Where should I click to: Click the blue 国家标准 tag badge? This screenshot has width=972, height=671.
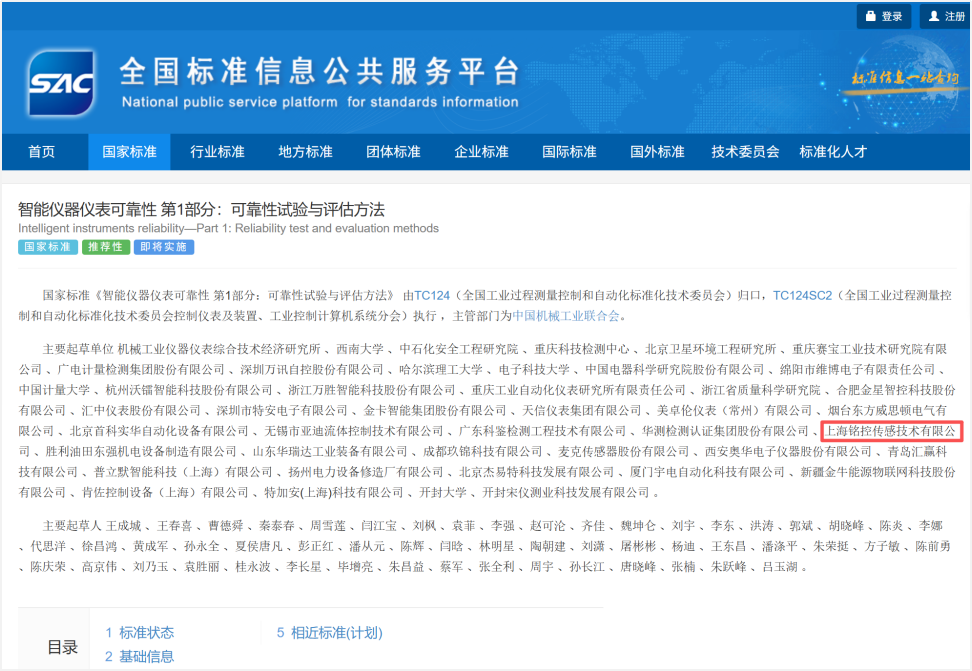tap(47, 247)
